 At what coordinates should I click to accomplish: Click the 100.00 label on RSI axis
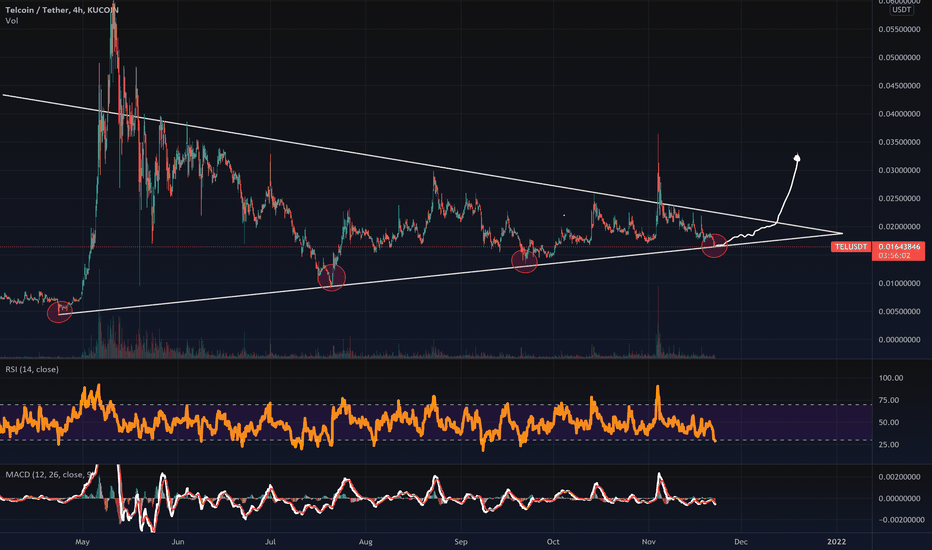tap(890, 378)
